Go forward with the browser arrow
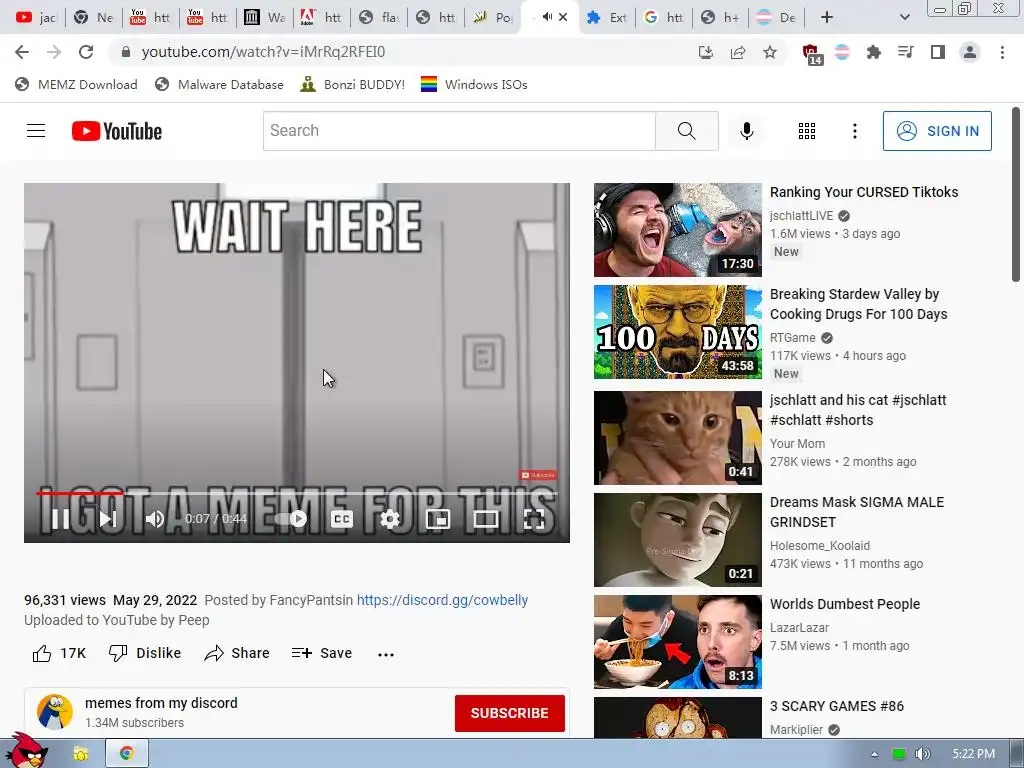This screenshot has height=768, width=1024. [x=54, y=52]
